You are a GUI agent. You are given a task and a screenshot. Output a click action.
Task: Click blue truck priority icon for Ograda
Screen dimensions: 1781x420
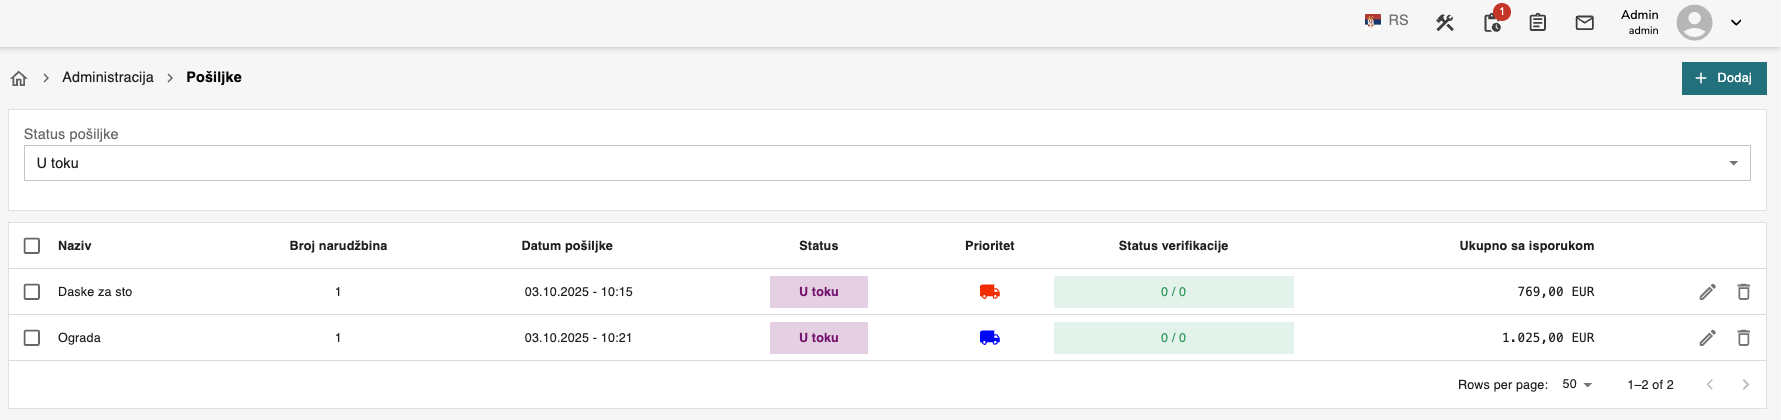989,338
